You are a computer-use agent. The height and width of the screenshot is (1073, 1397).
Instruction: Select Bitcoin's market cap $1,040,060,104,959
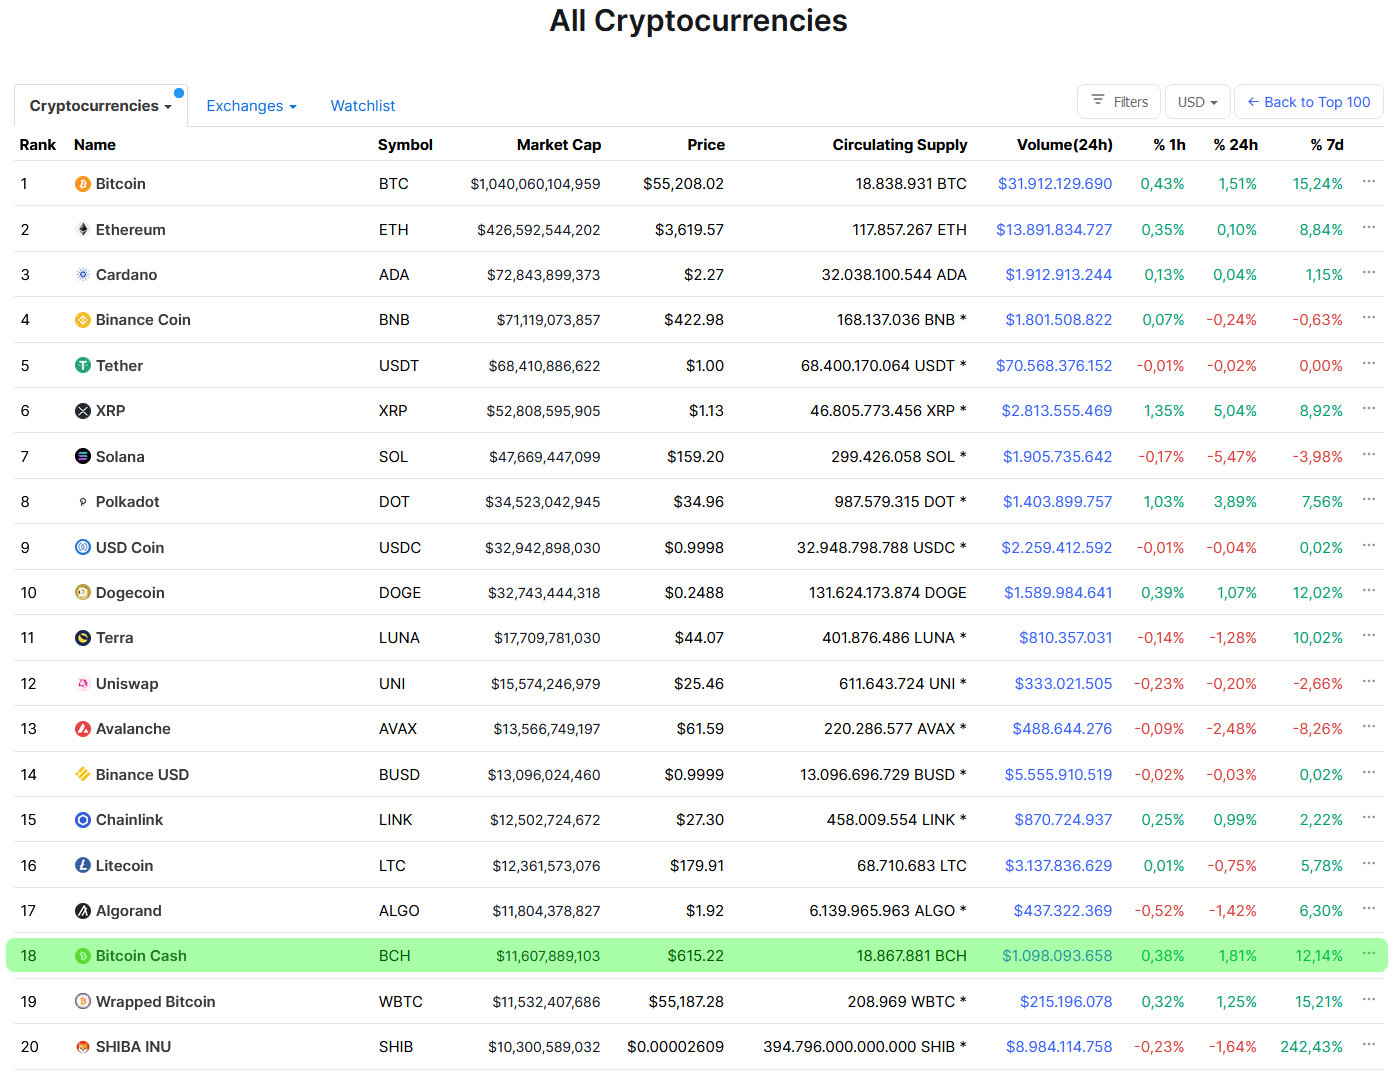click(536, 184)
